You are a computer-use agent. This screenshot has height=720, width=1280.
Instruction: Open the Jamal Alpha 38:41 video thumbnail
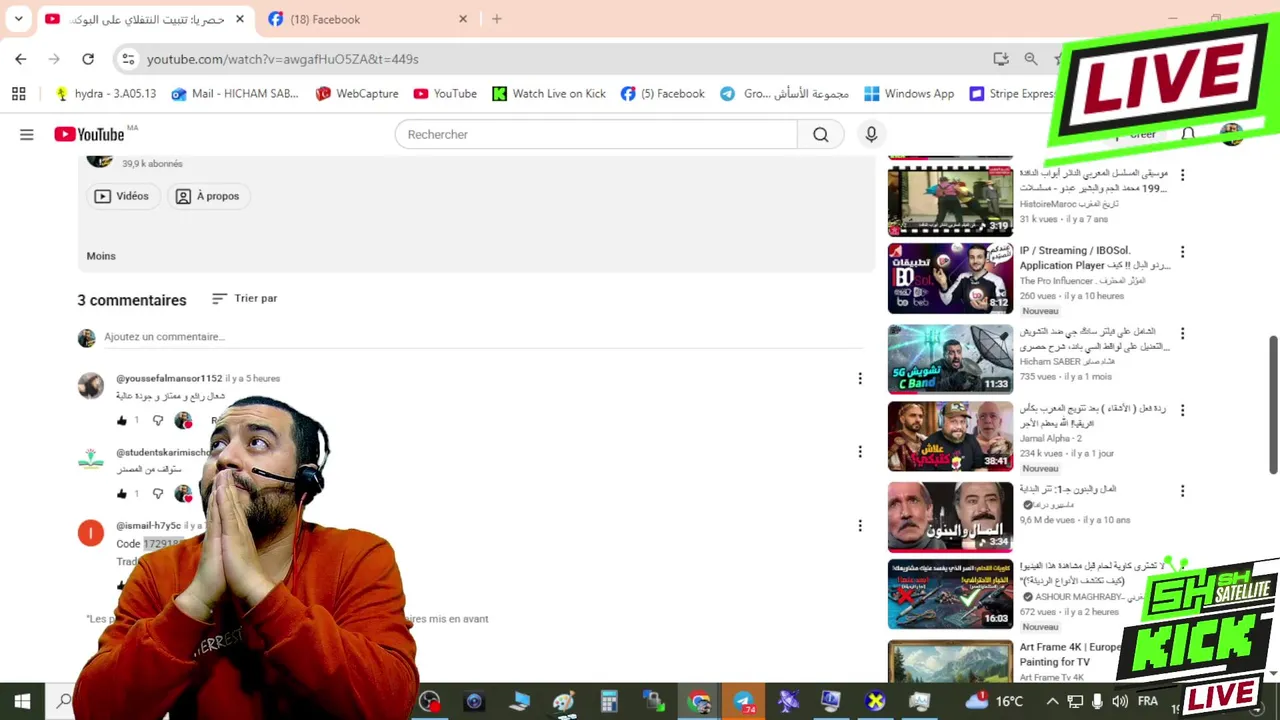[950, 436]
